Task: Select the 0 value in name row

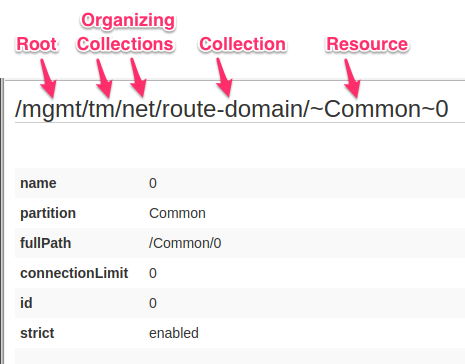Action: pos(153,183)
